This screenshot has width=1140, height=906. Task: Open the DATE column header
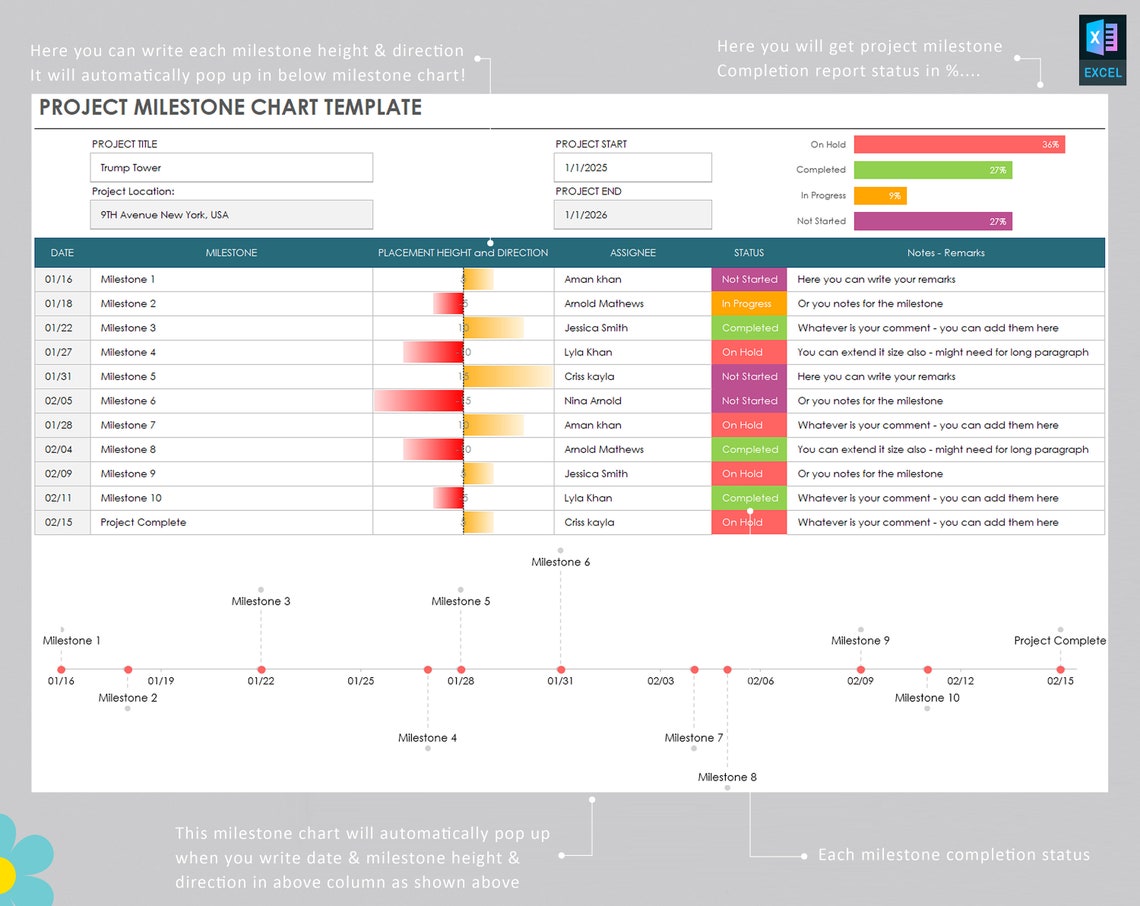click(x=61, y=253)
